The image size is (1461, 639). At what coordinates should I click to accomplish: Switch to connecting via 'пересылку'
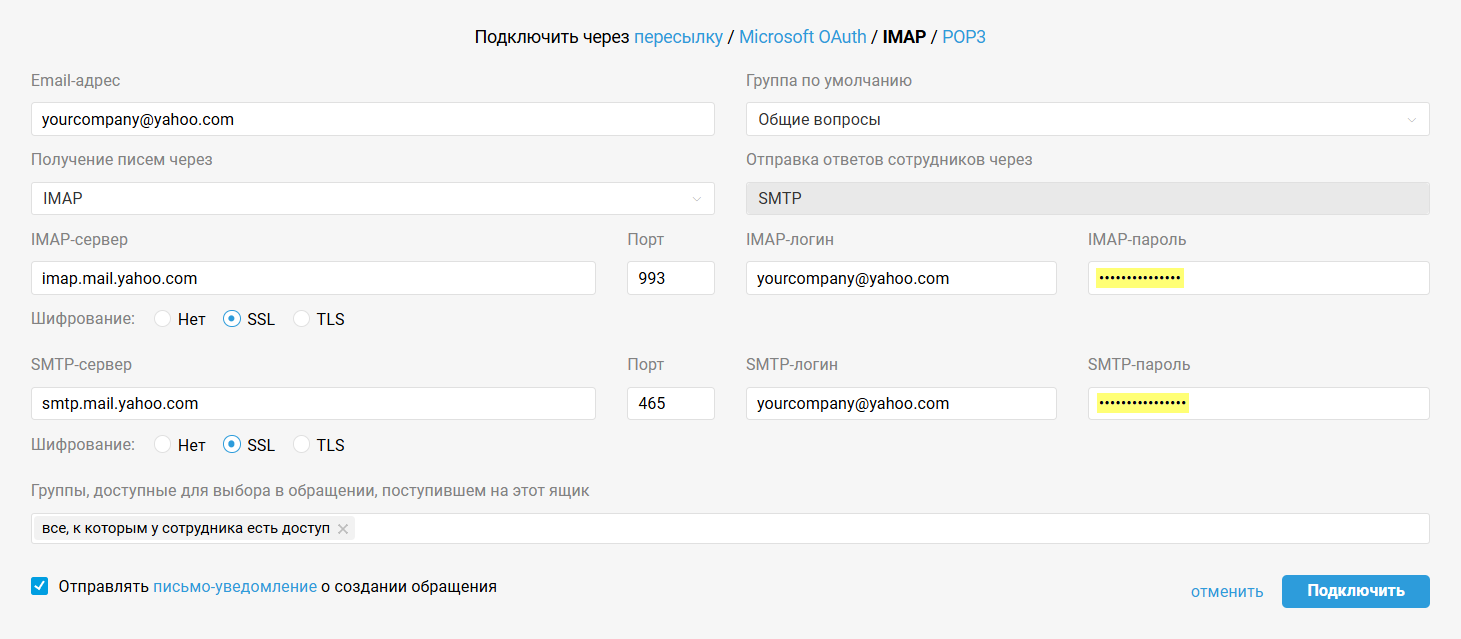678,37
